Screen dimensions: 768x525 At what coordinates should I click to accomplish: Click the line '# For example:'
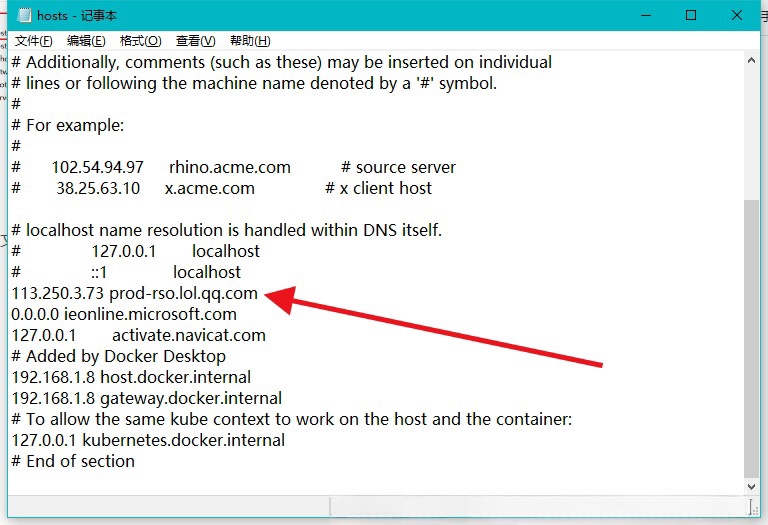tap(68, 125)
